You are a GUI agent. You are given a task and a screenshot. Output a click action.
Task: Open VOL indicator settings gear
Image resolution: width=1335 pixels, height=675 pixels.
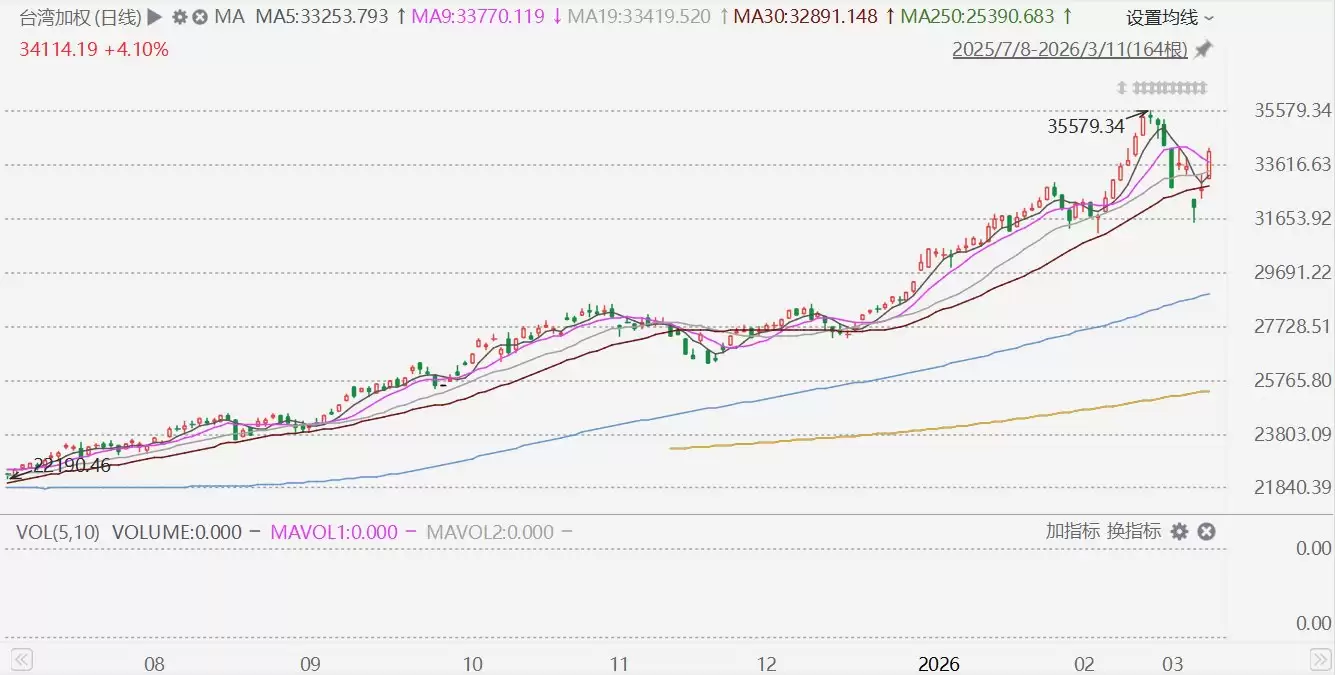coord(1179,532)
